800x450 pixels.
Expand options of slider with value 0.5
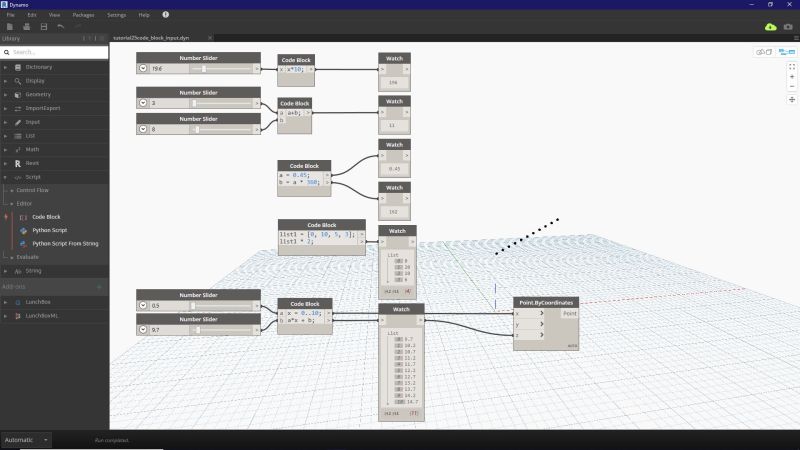[x=143, y=306]
